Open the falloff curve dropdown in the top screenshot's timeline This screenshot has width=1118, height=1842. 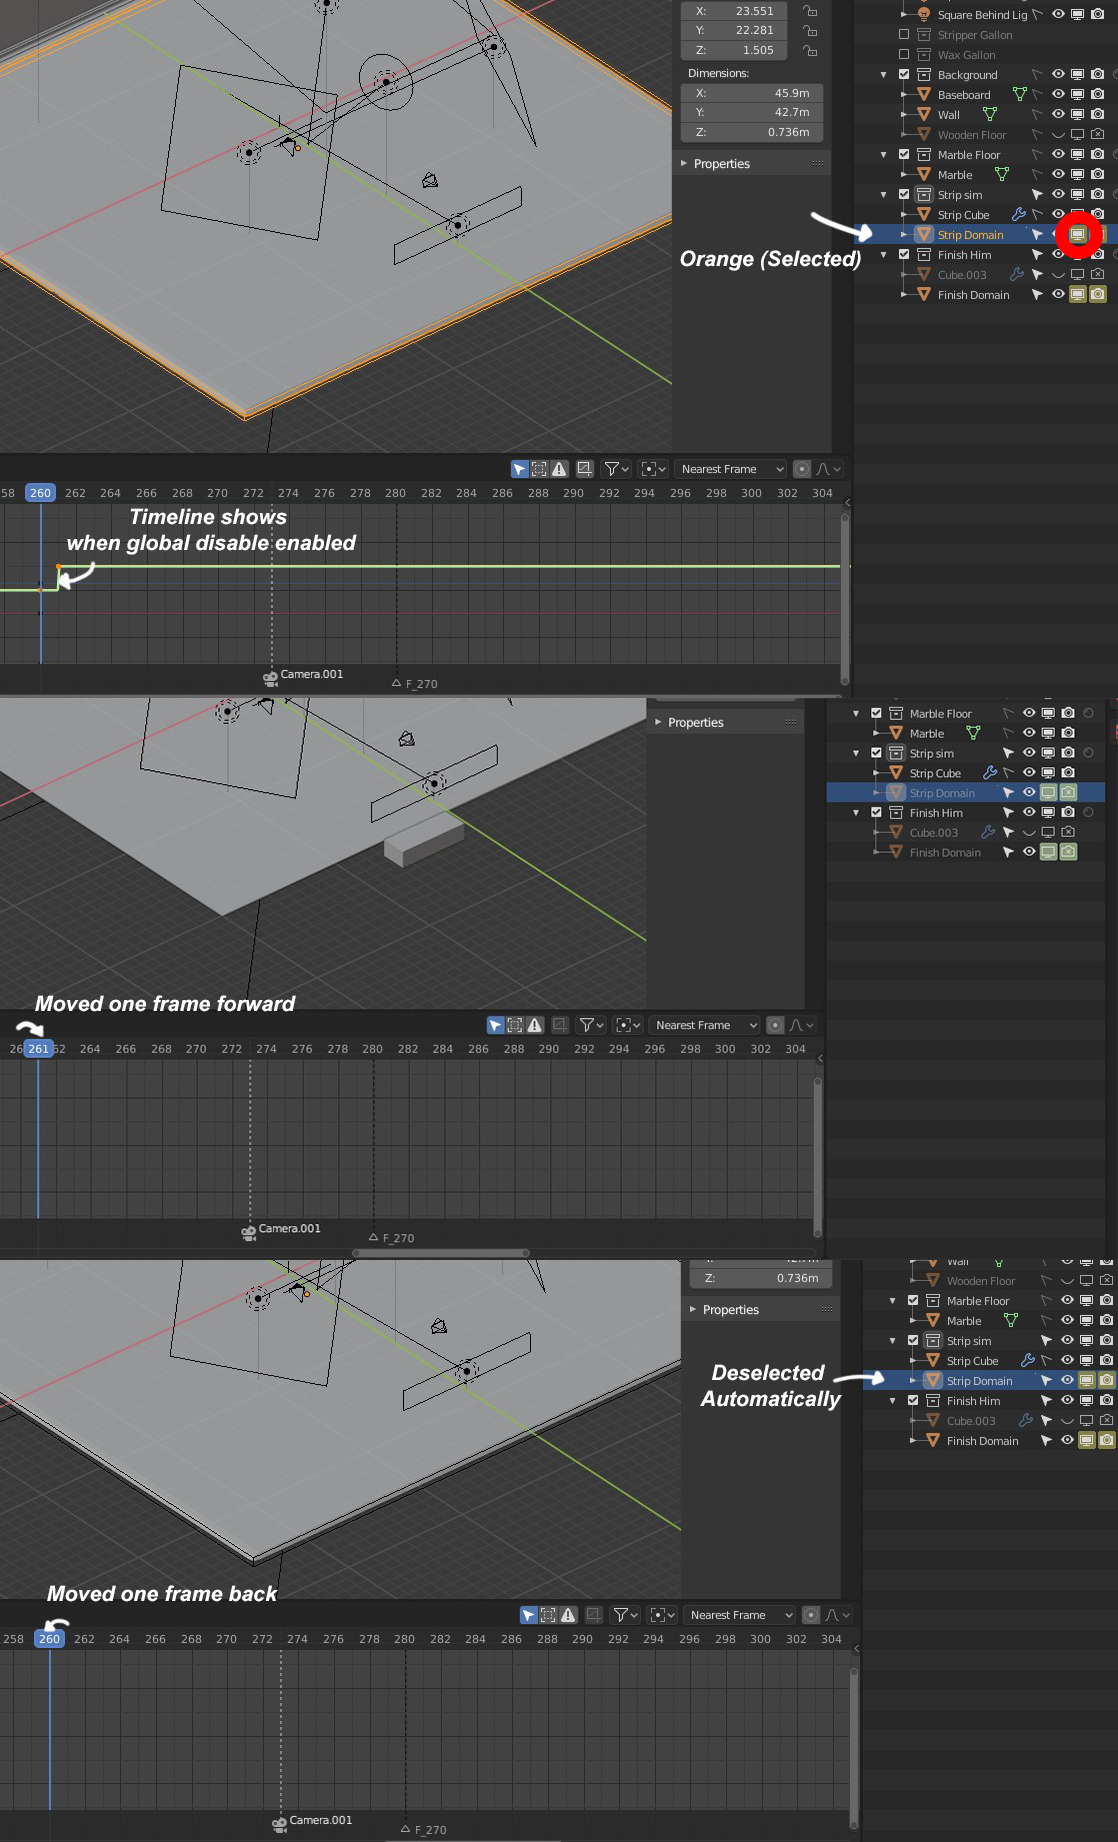click(829, 469)
